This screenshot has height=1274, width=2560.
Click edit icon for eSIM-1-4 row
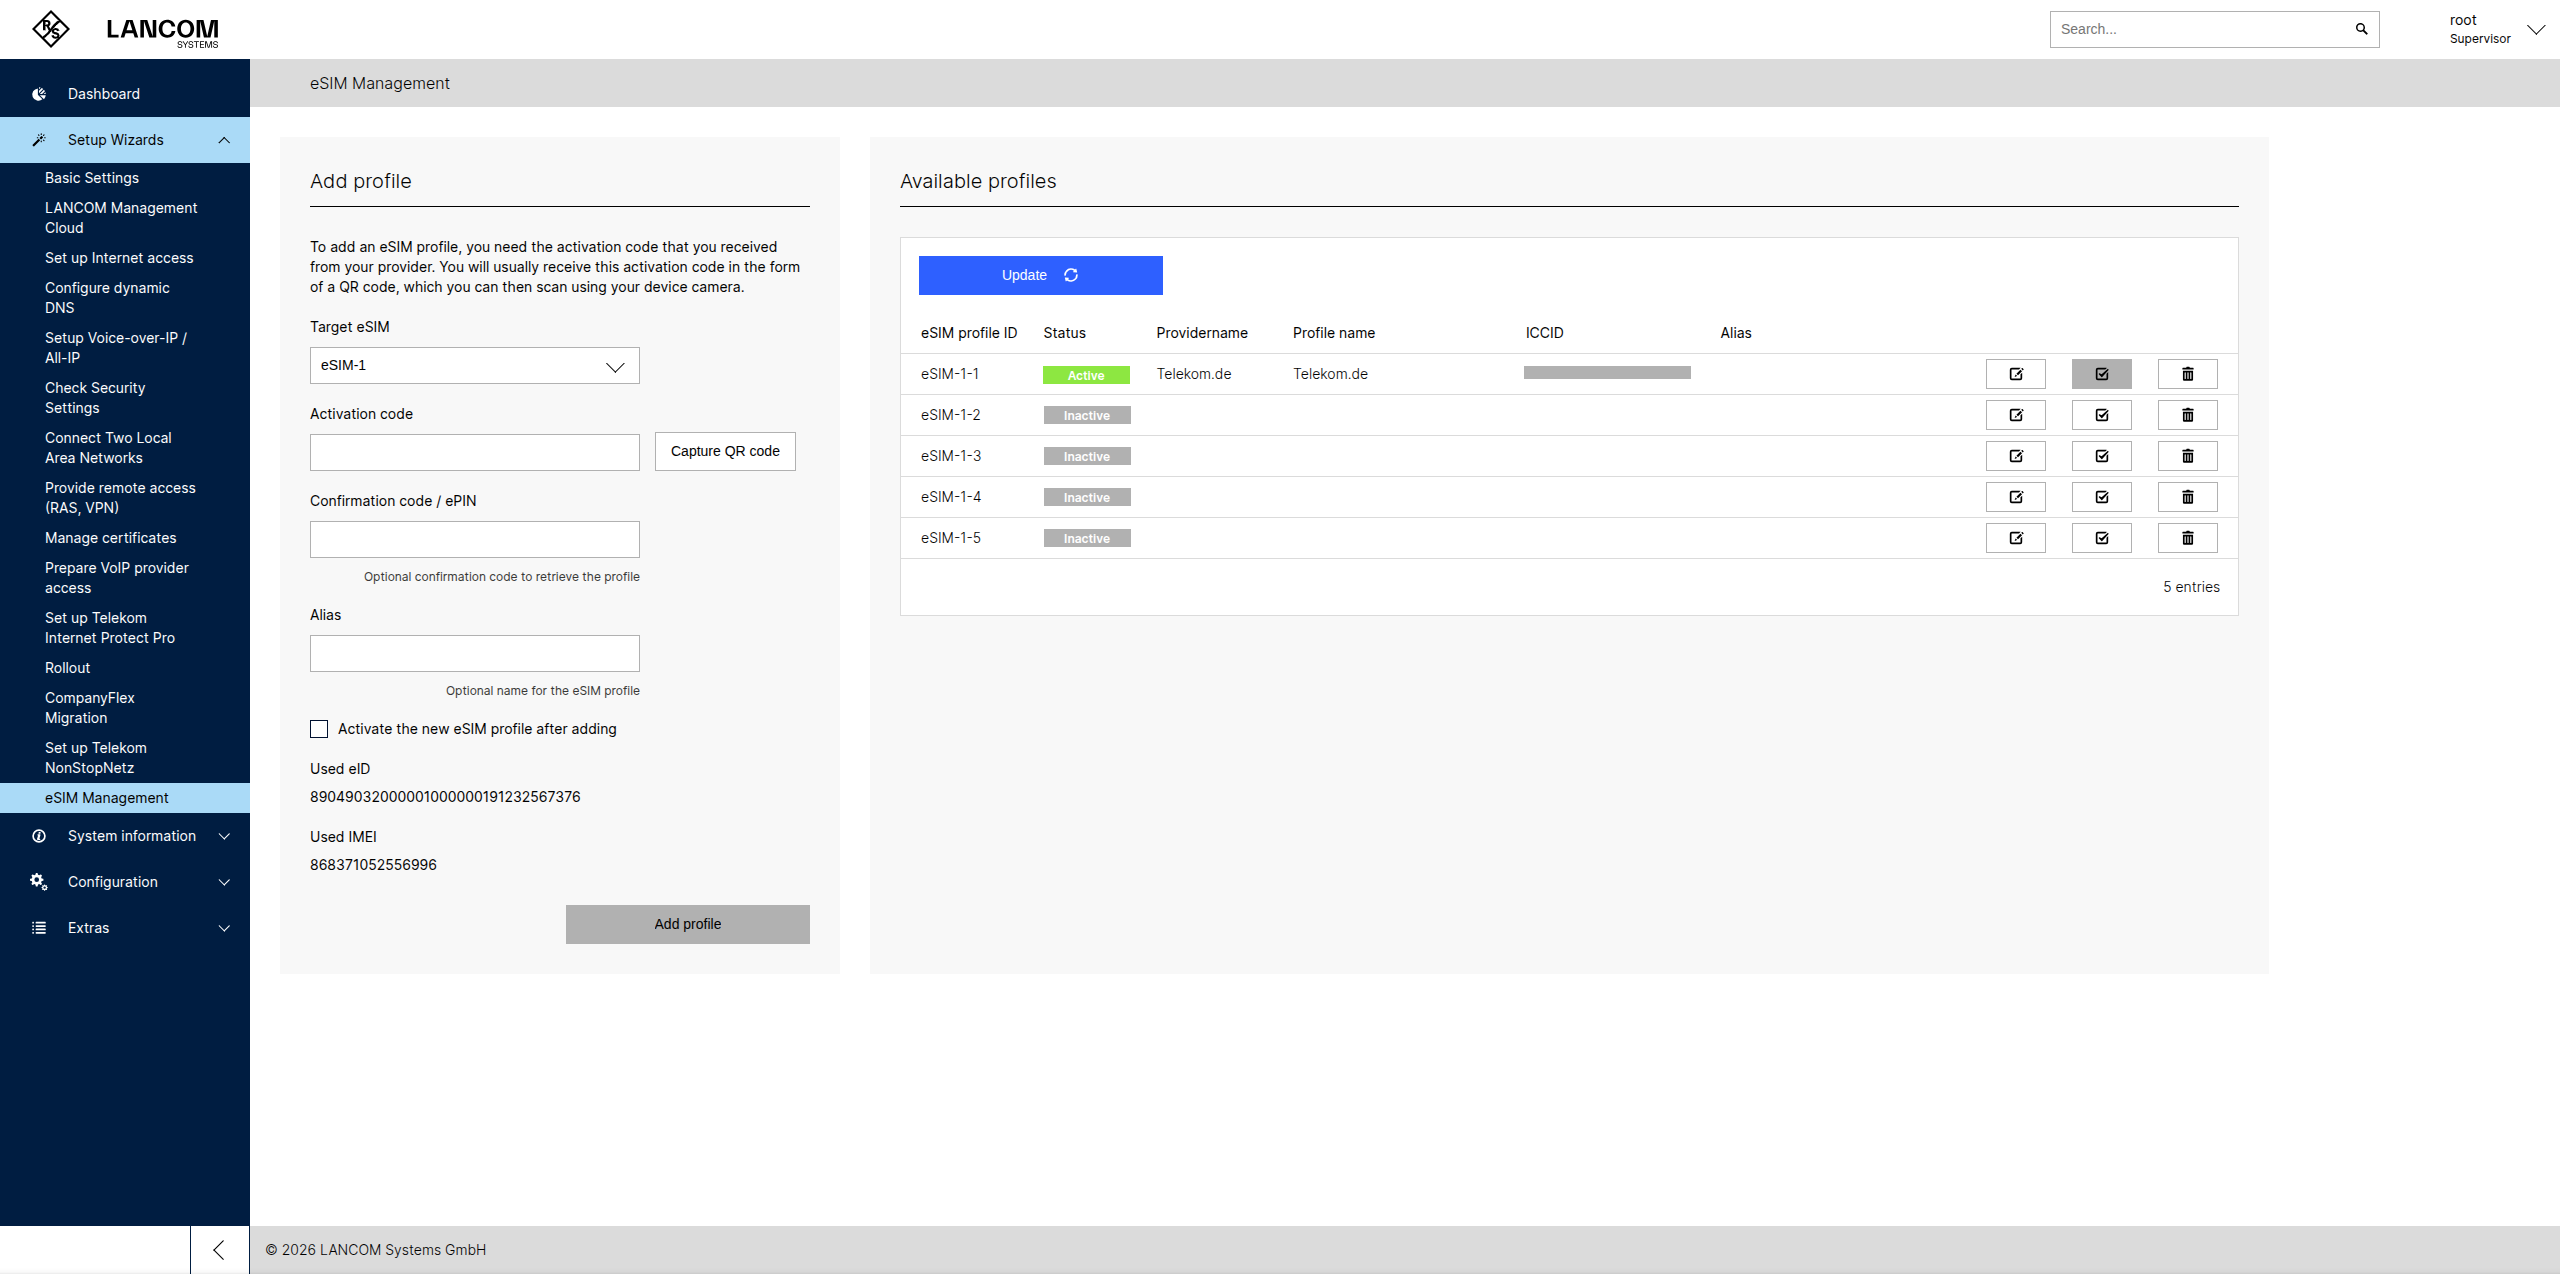pos(2015,497)
